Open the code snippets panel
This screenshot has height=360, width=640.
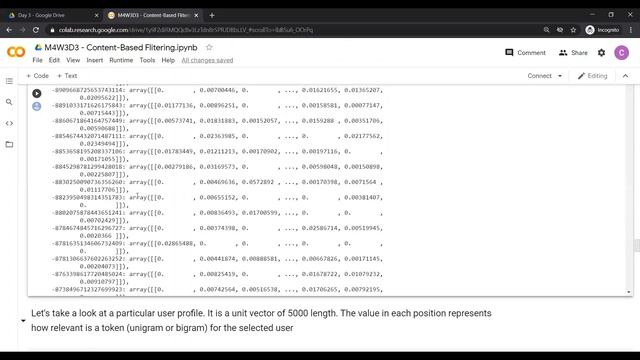click(x=9, y=123)
